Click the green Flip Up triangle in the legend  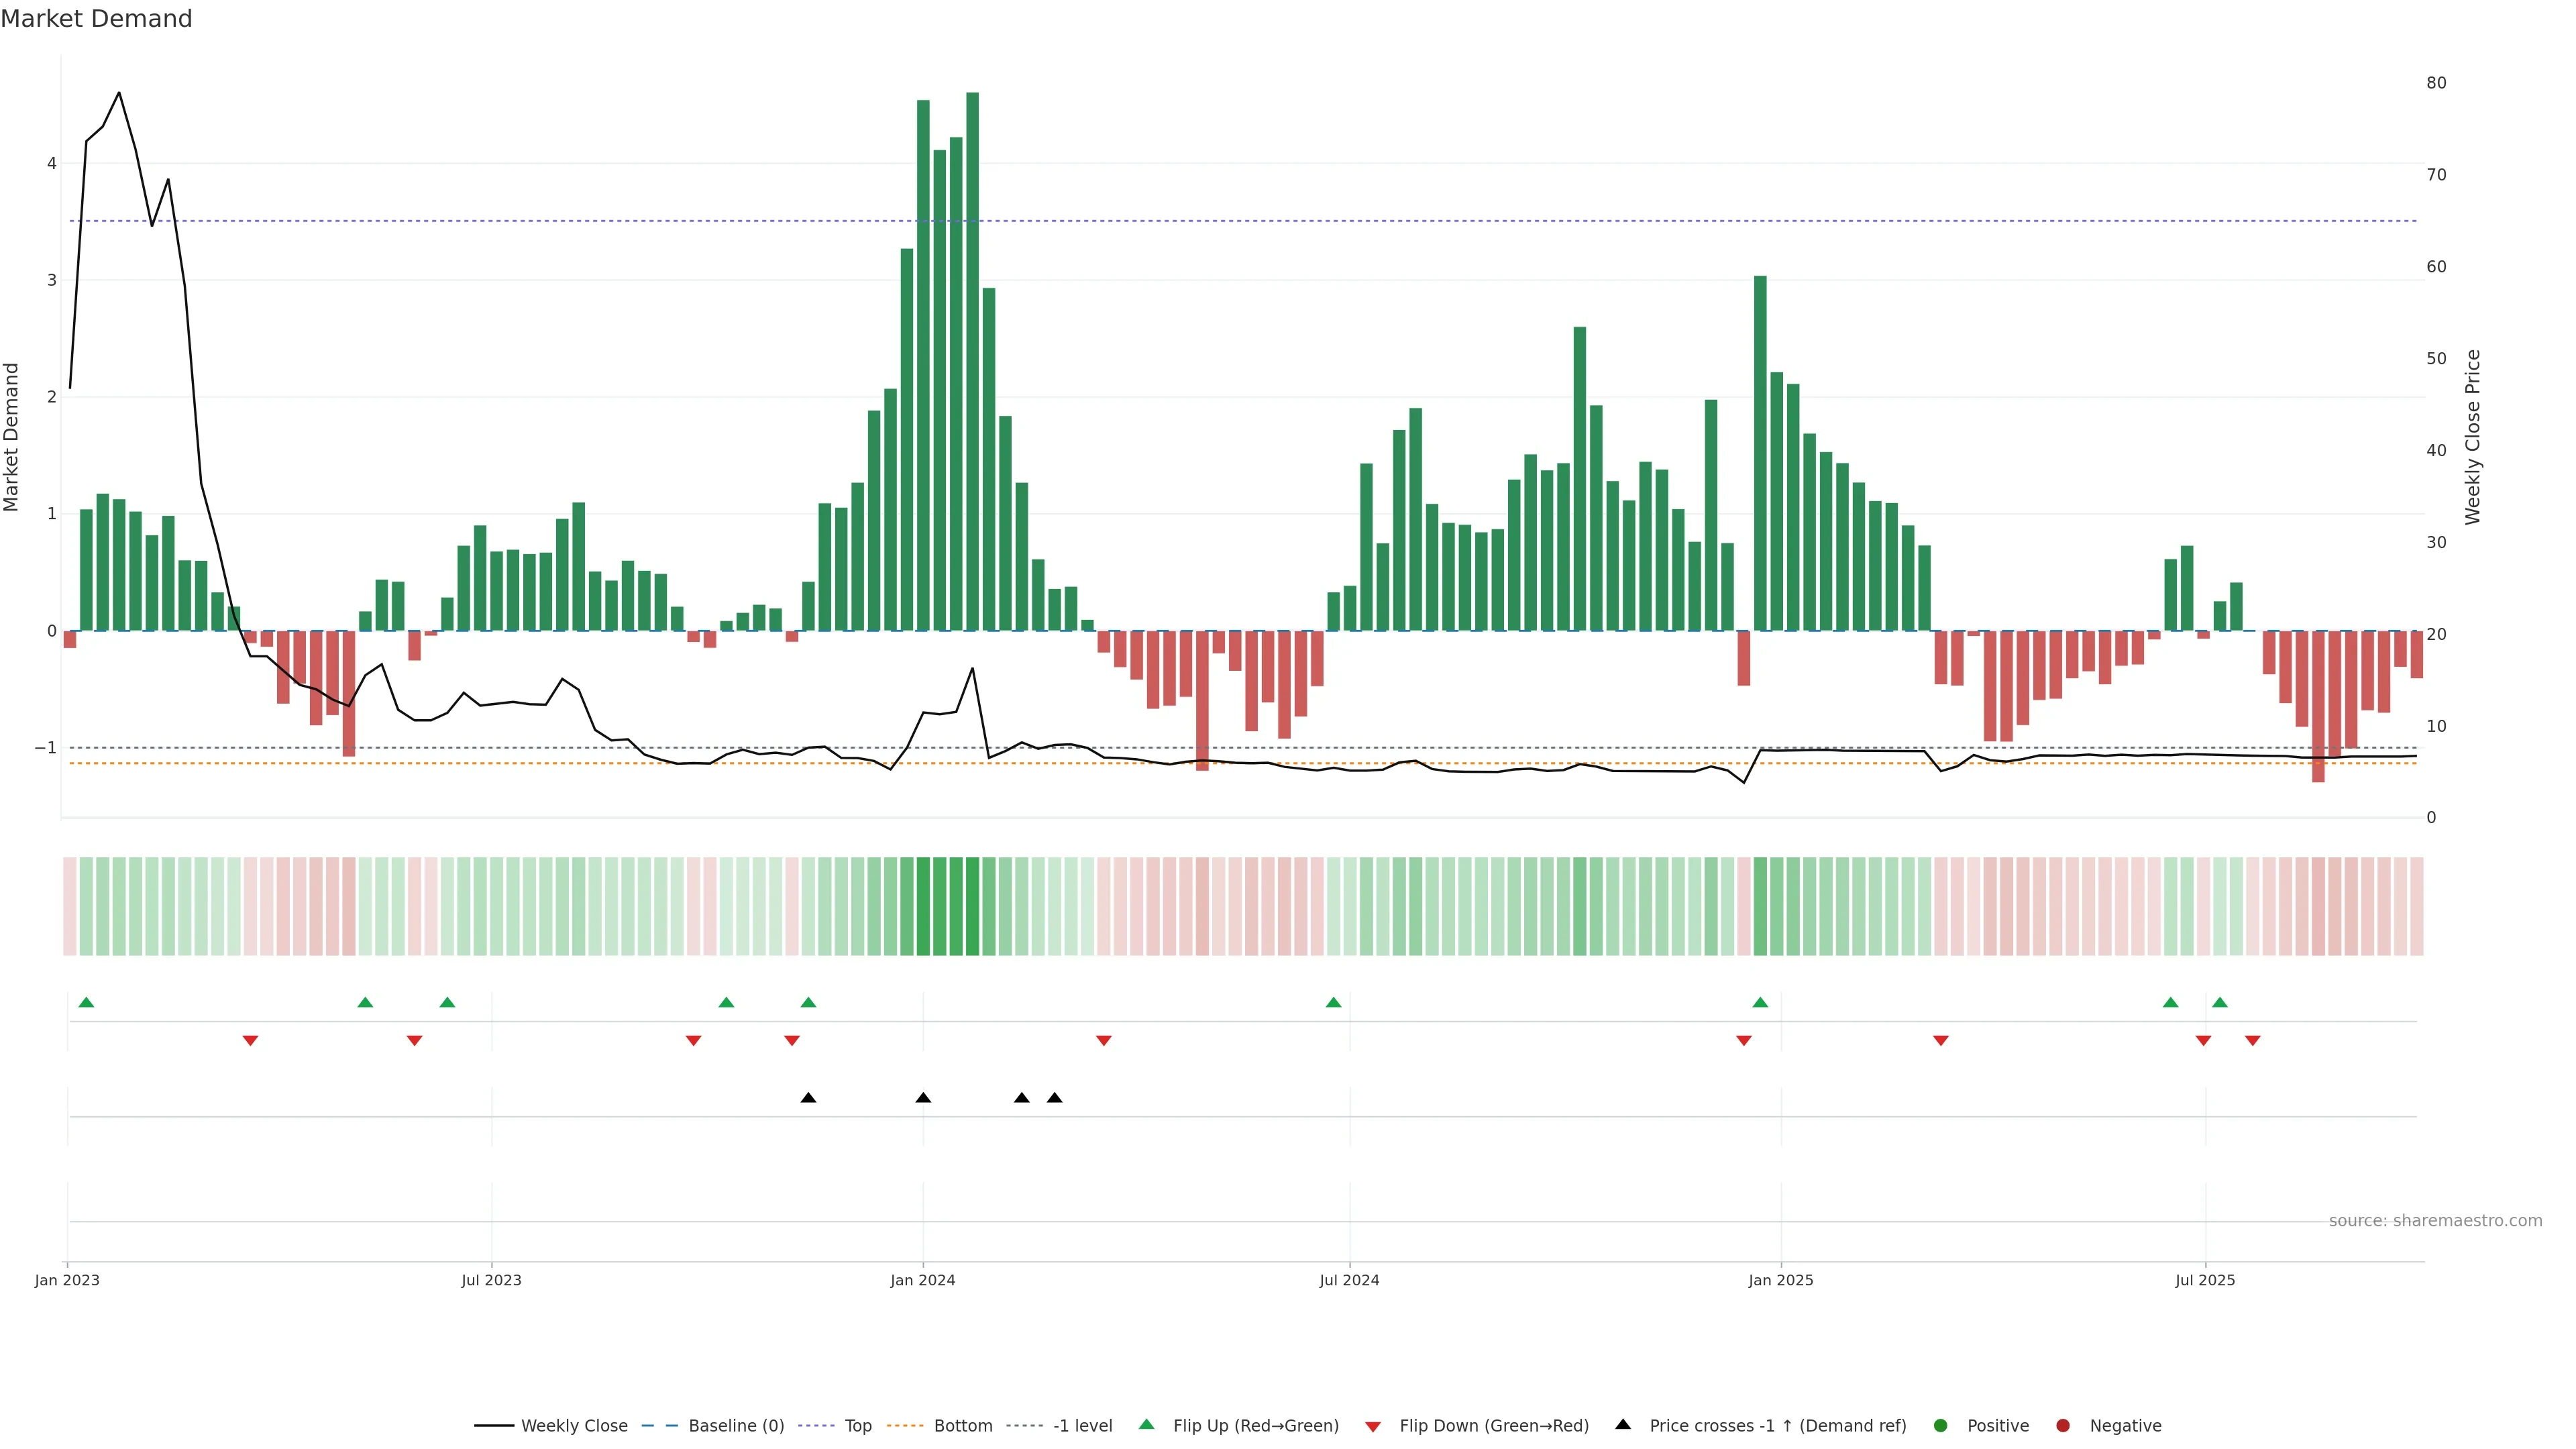click(1146, 1424)
